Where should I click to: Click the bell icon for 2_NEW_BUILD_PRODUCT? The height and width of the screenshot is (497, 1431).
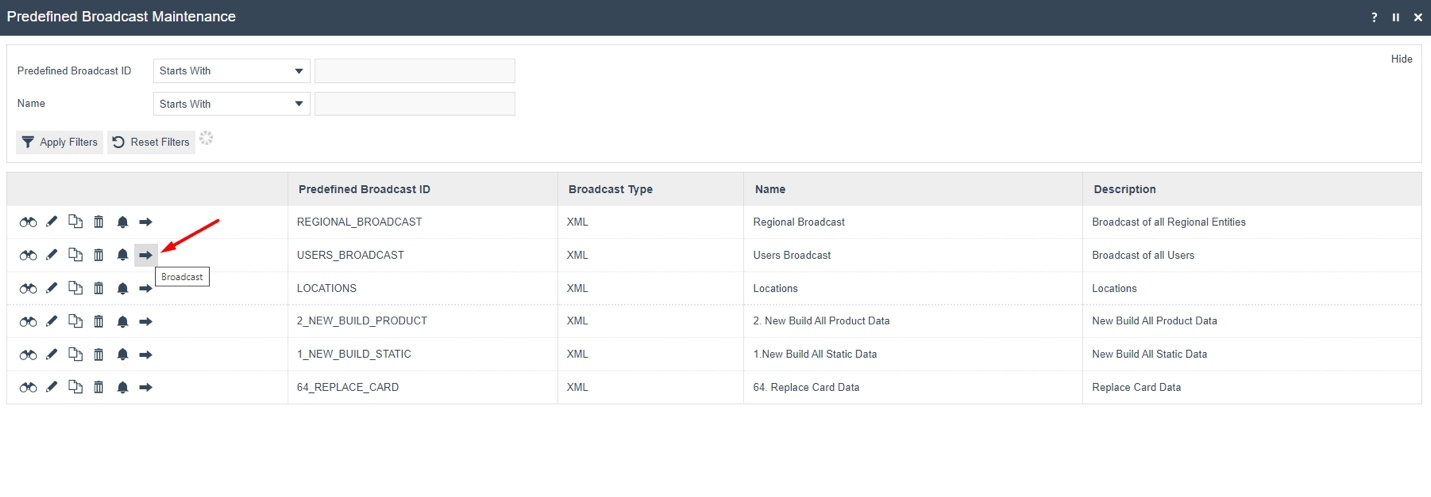[x=122, y=321]
